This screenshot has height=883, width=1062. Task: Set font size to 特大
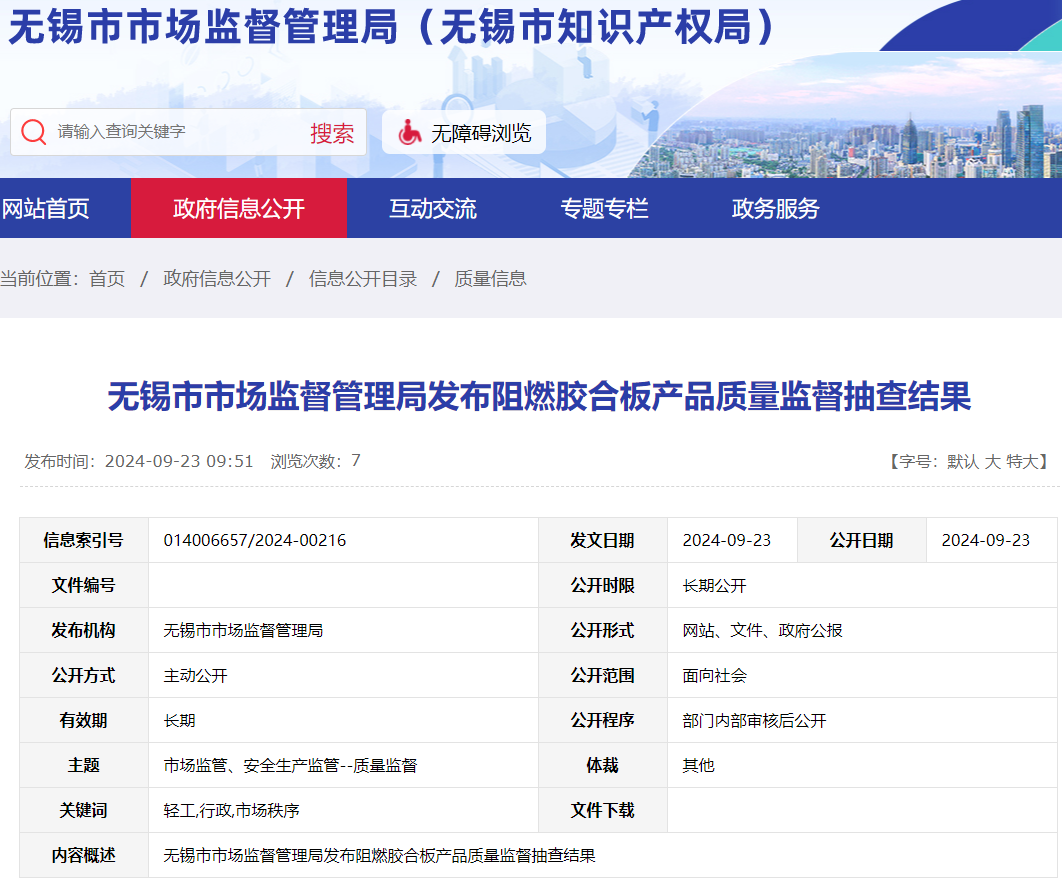tap(1022, 462)
